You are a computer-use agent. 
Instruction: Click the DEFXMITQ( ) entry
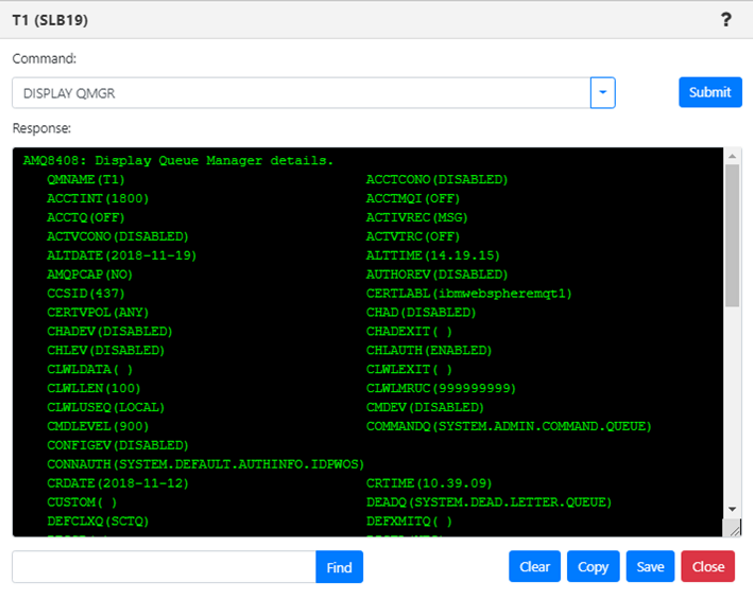409,521
